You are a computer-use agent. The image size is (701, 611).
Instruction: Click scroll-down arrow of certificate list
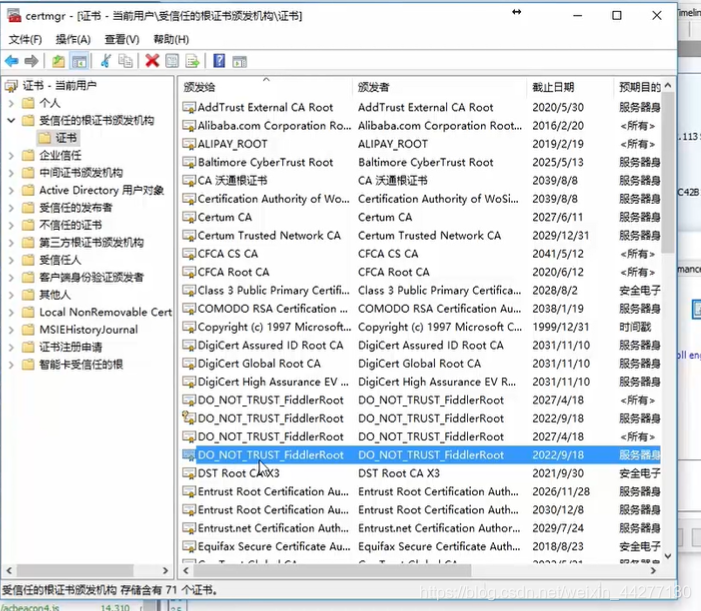[668, 556]
